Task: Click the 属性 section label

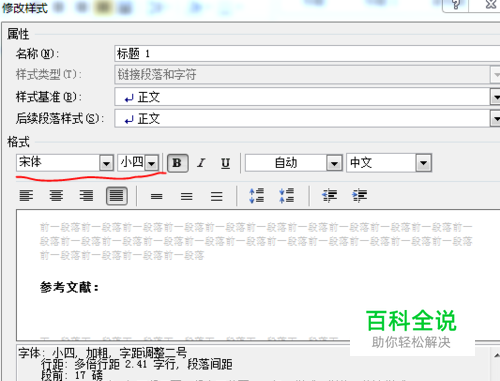Action: pyautogui.click(x=18, y=34)
